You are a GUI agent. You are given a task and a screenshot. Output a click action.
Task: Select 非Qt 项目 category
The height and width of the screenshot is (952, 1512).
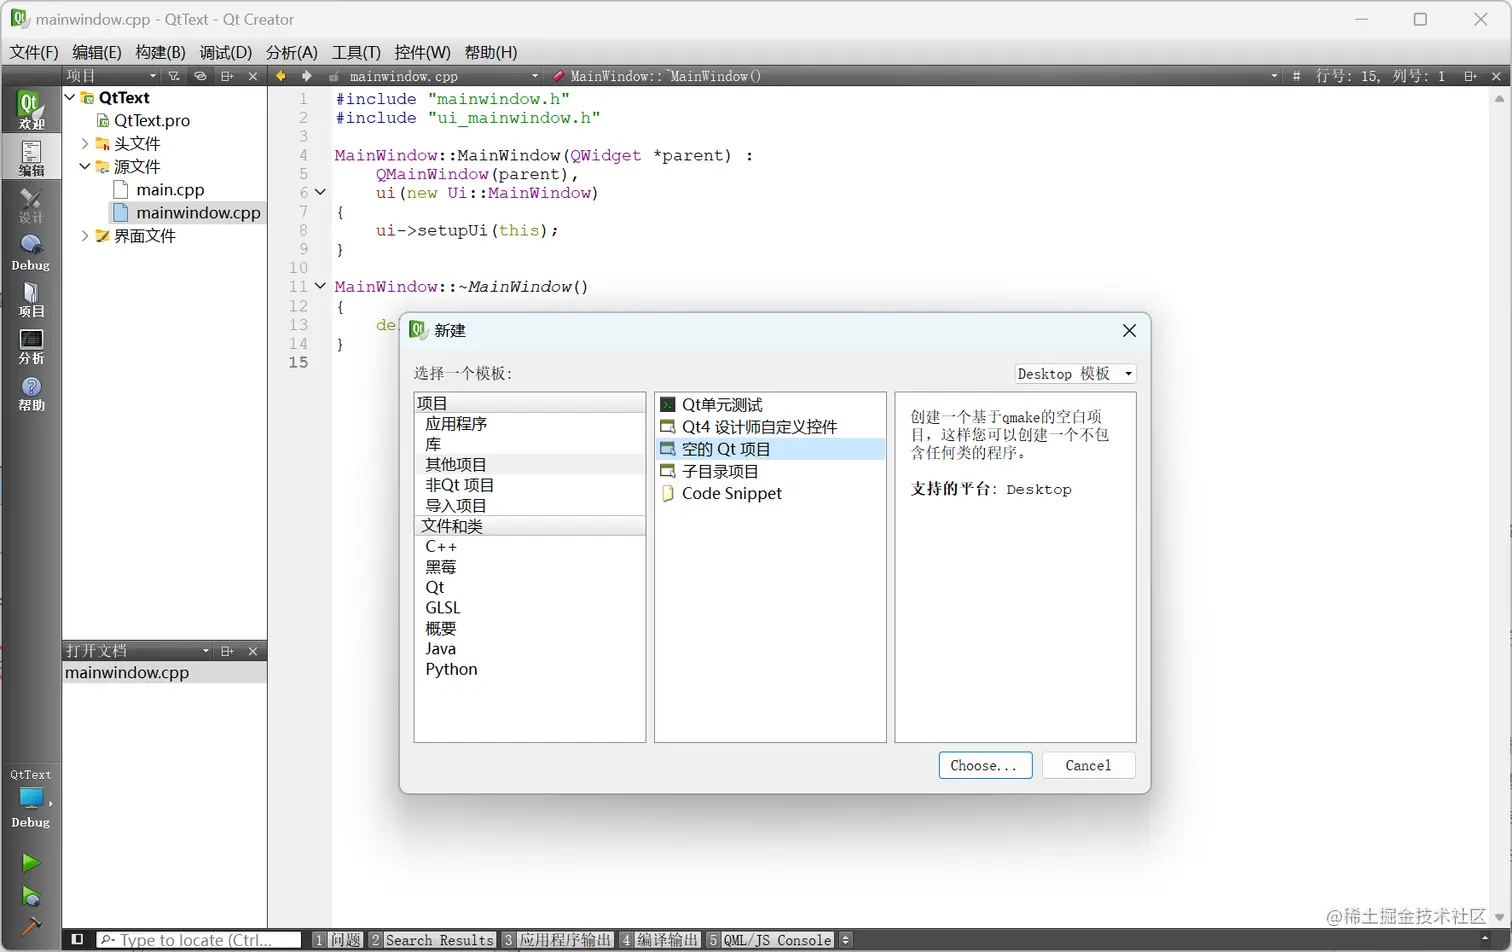tap(530, 485)
